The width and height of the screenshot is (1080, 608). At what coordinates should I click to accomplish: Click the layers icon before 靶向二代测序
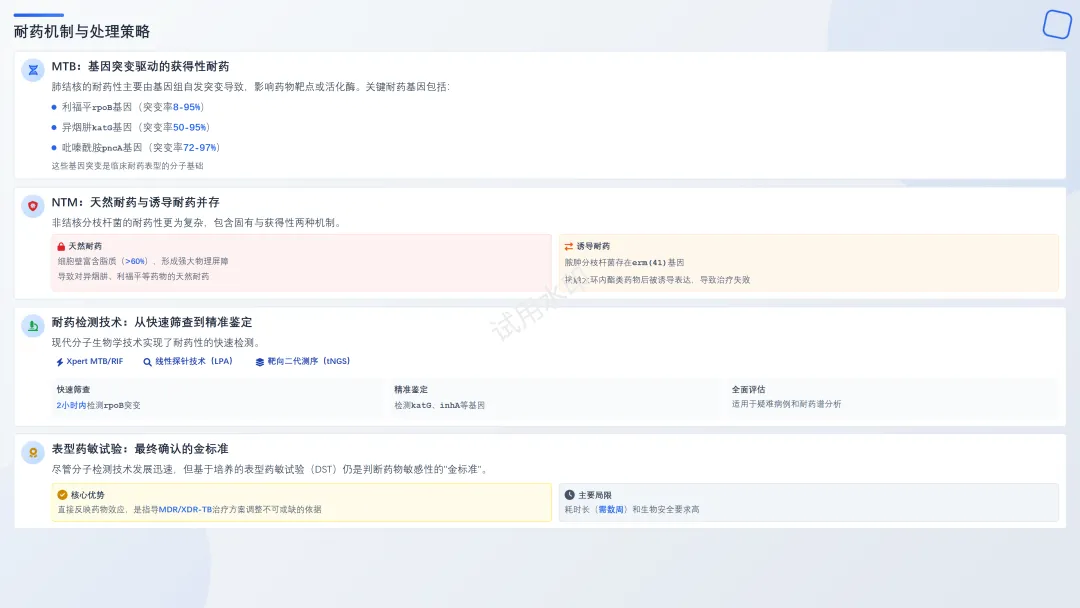[260, 361]
